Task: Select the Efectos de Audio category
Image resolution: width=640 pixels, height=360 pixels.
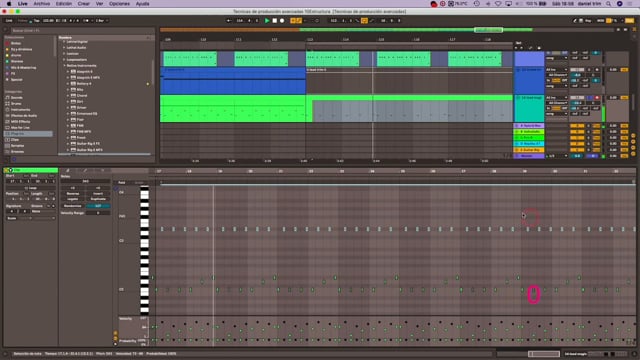Action: coord(24,116)
